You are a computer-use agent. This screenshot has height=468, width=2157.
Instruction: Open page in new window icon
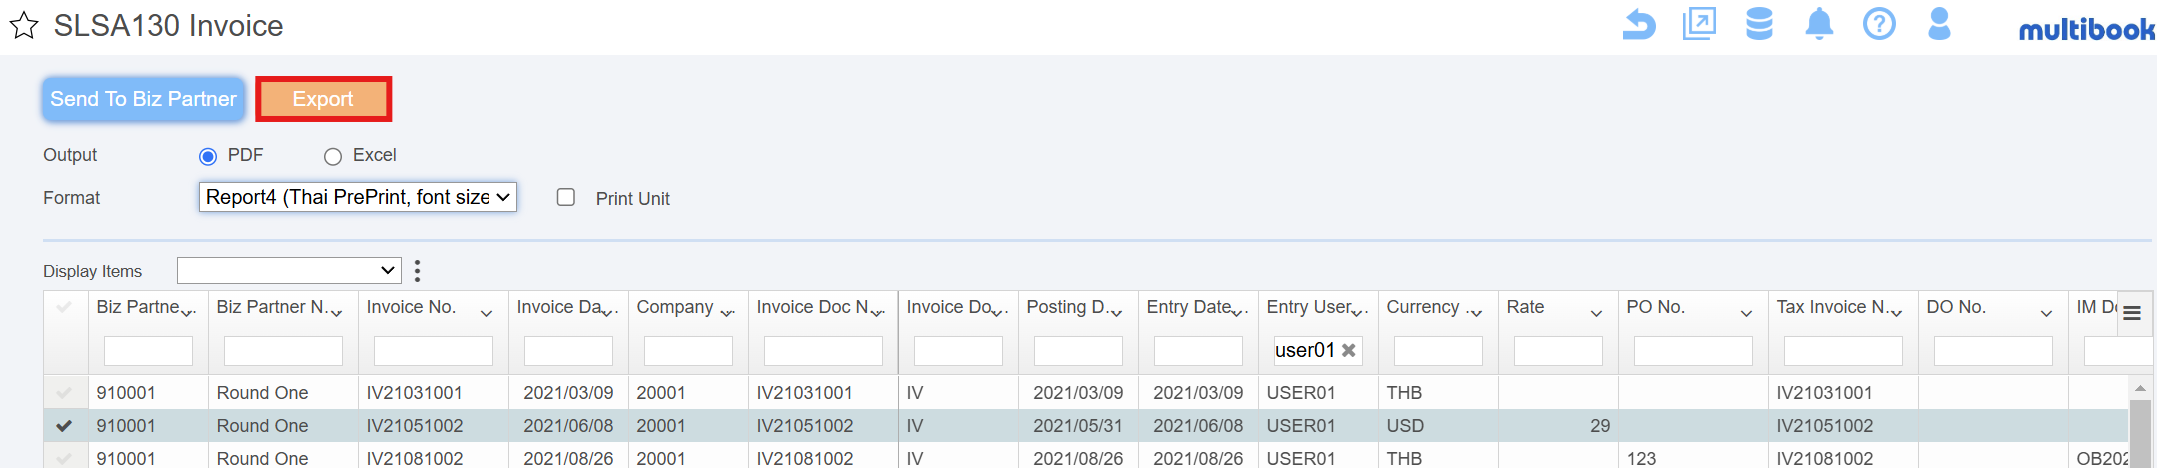click(1699, 23)
